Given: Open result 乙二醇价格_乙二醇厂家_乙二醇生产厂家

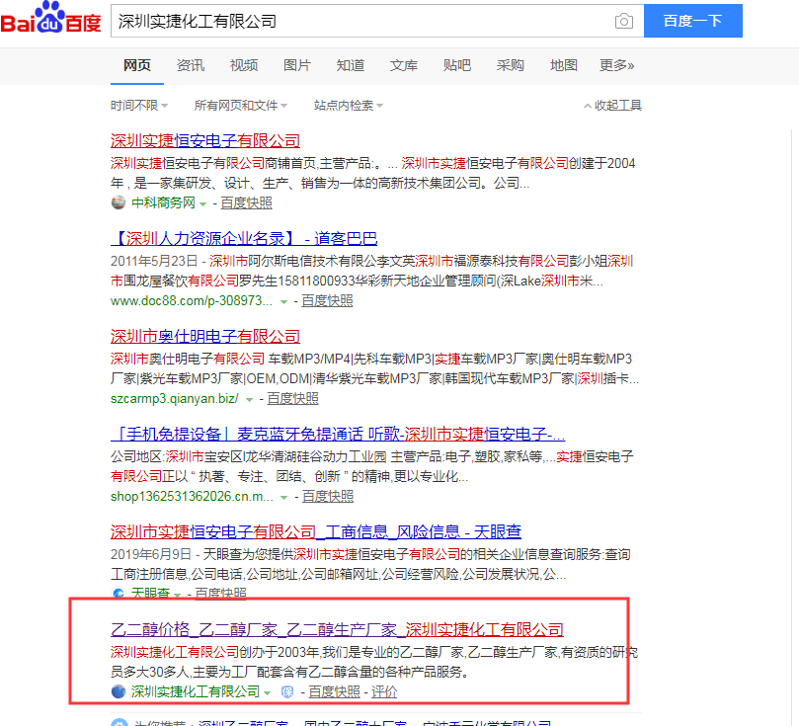Looking at the screenshot, I should 337,630.
